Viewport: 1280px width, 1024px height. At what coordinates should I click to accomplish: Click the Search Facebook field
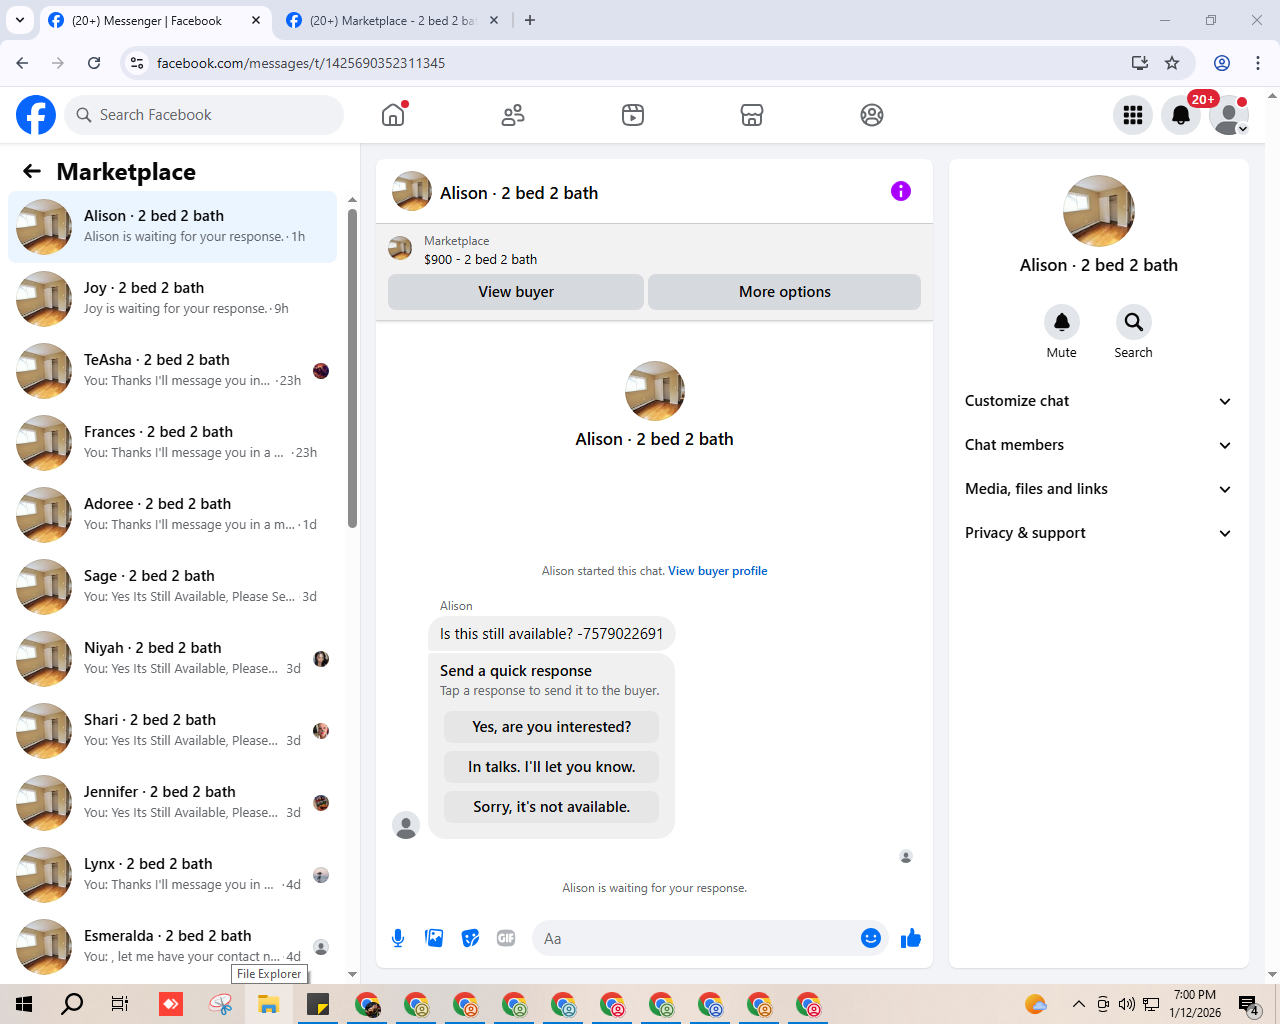[204, 115]
